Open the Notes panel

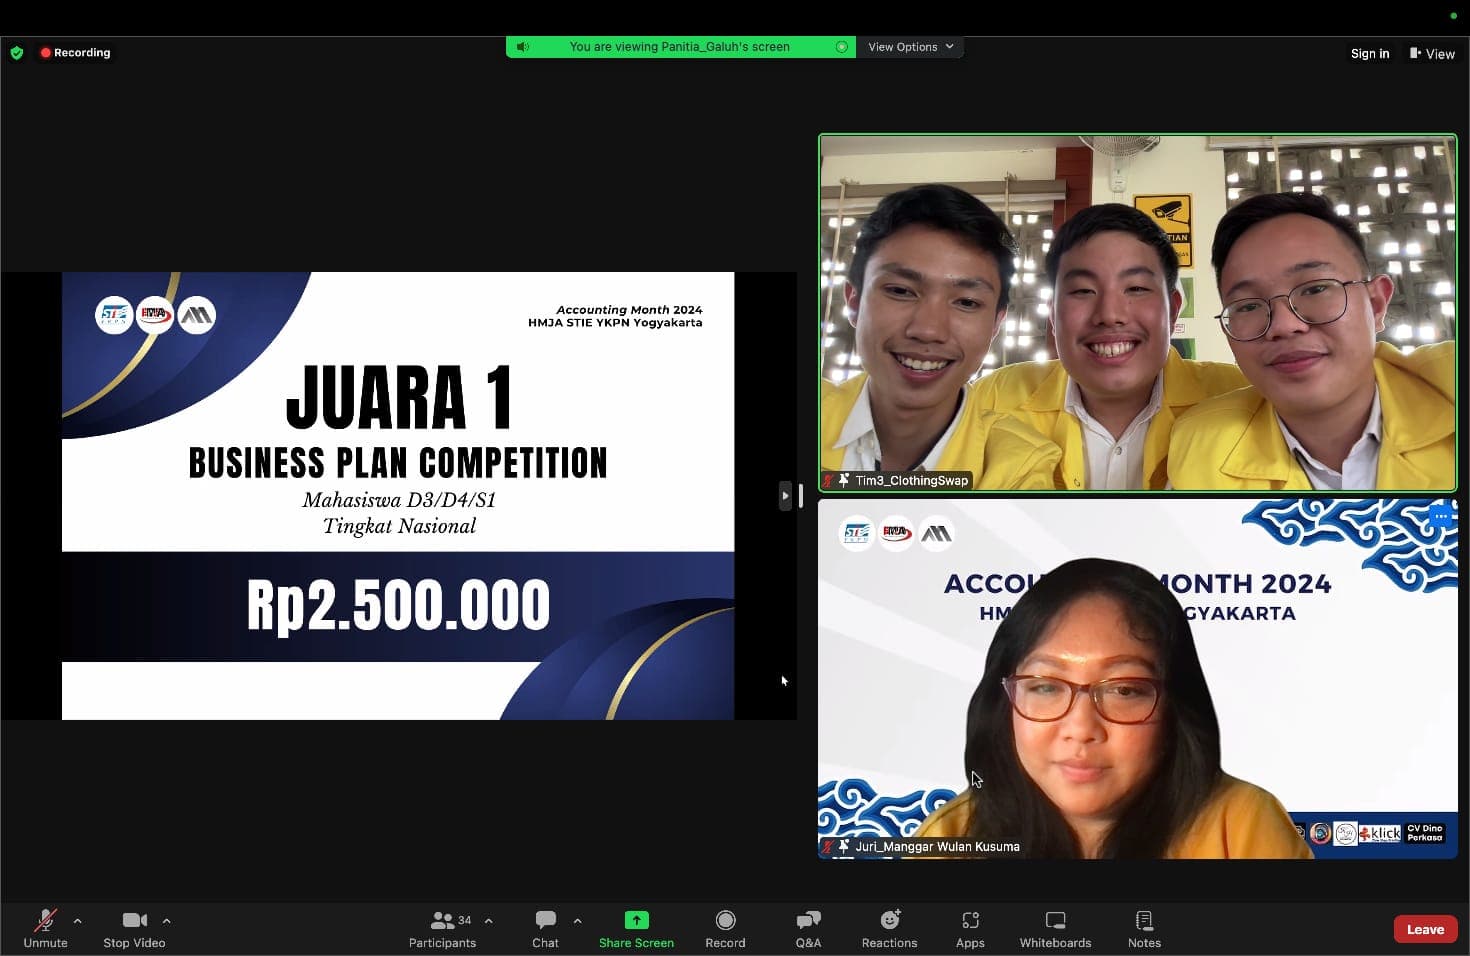coord(1144,928)
